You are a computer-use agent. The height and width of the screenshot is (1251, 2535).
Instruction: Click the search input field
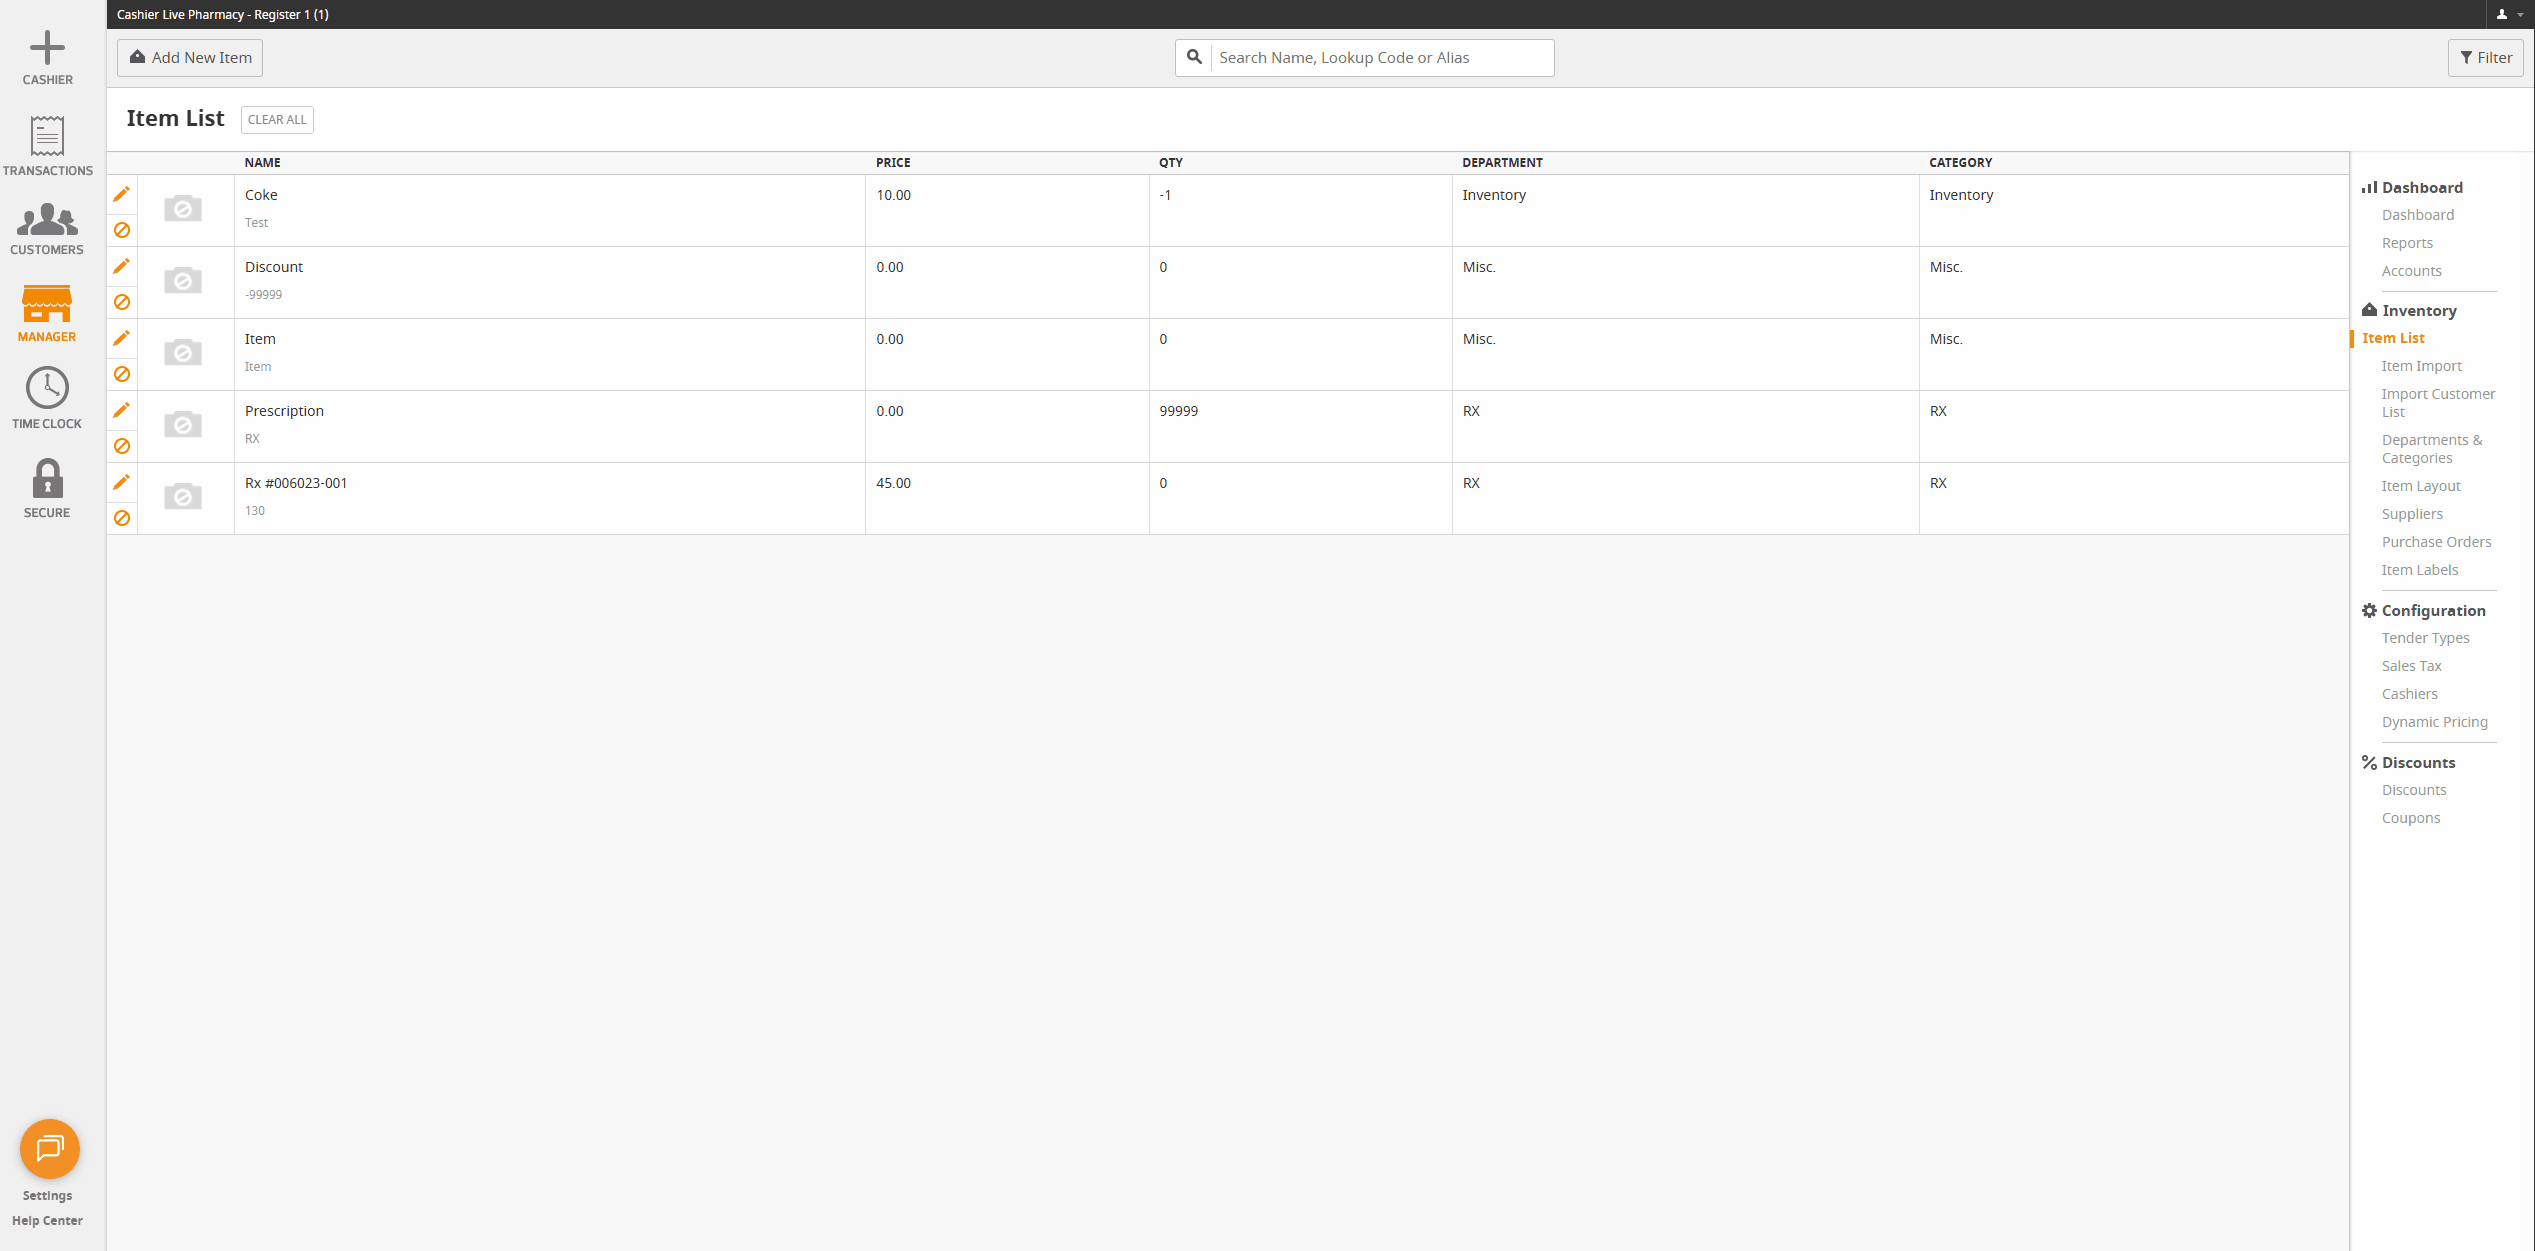coord(1380,57)
